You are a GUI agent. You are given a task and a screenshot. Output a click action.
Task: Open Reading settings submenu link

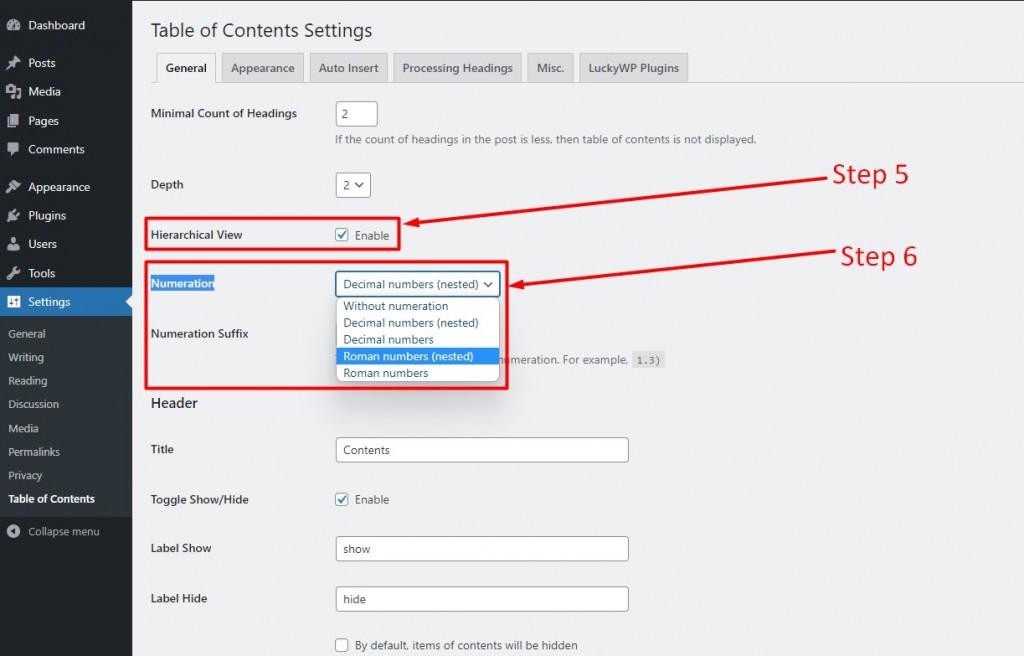(27, 381)
